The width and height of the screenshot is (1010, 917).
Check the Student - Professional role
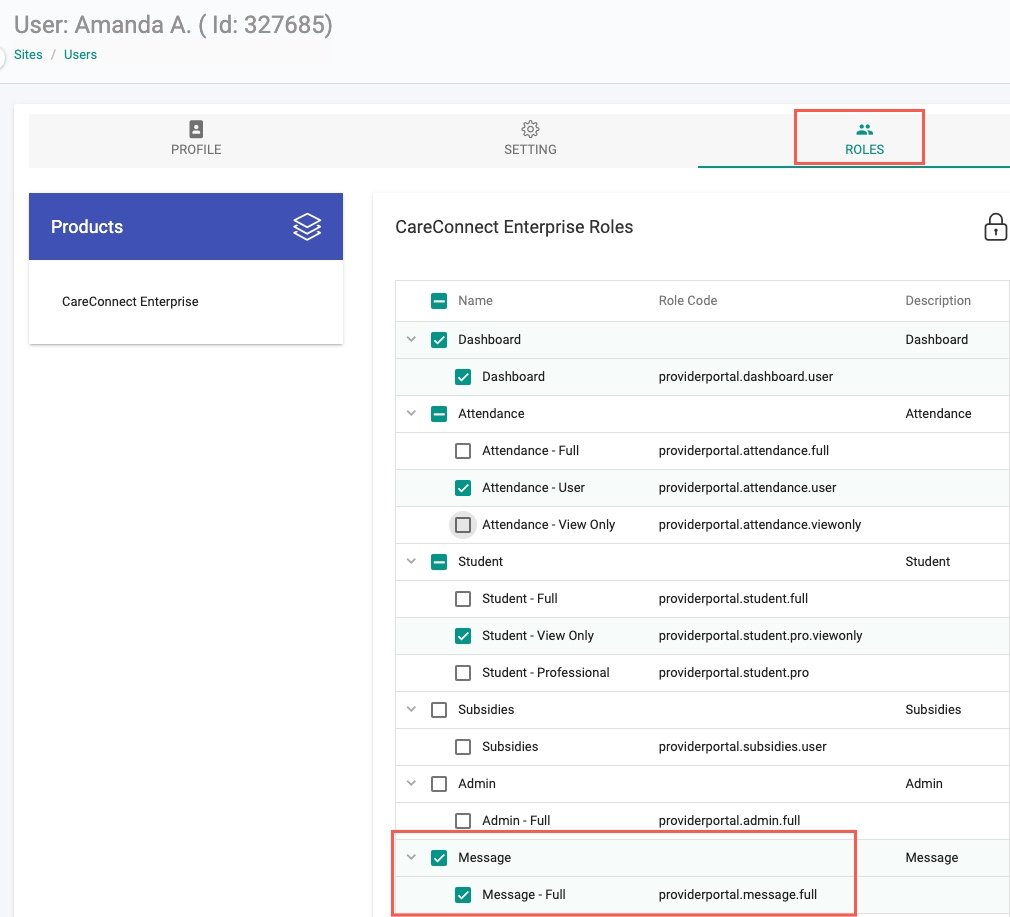[x=462, y=673]
